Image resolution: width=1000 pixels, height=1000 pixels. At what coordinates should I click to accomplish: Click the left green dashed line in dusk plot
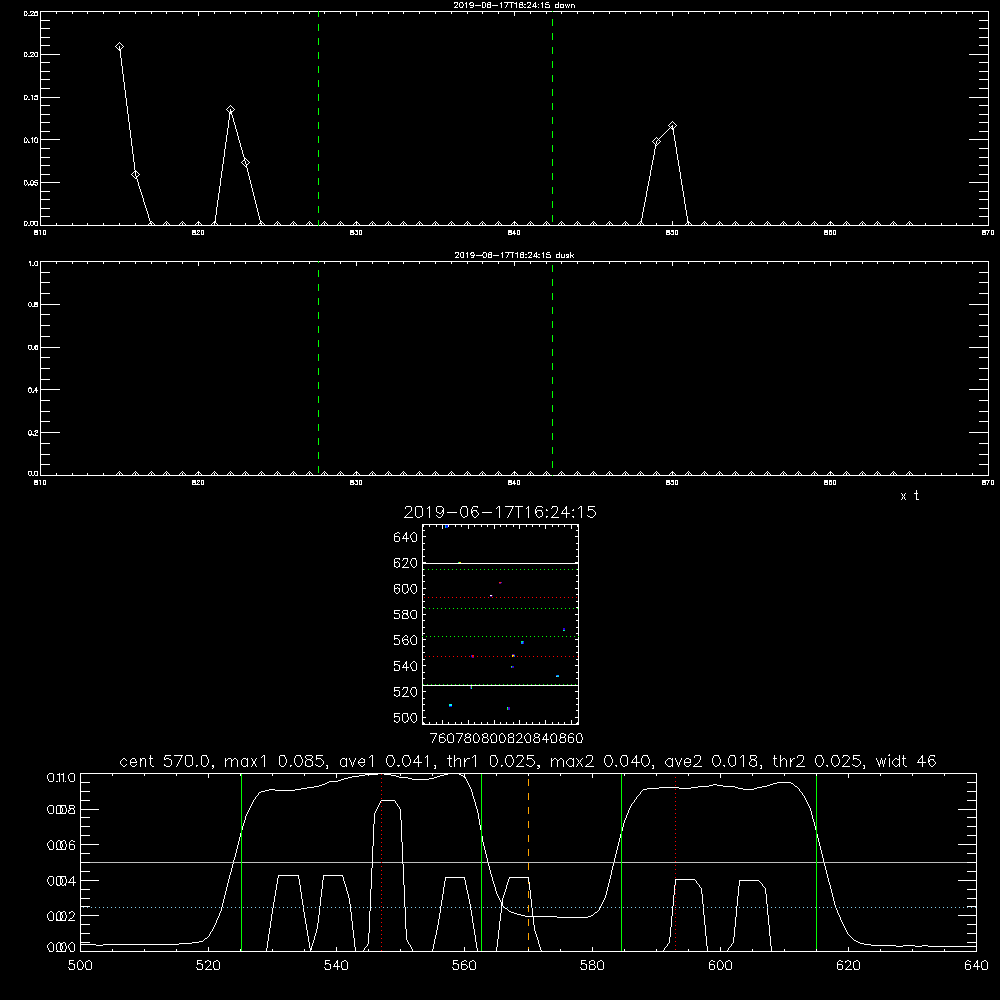(318, 369)
